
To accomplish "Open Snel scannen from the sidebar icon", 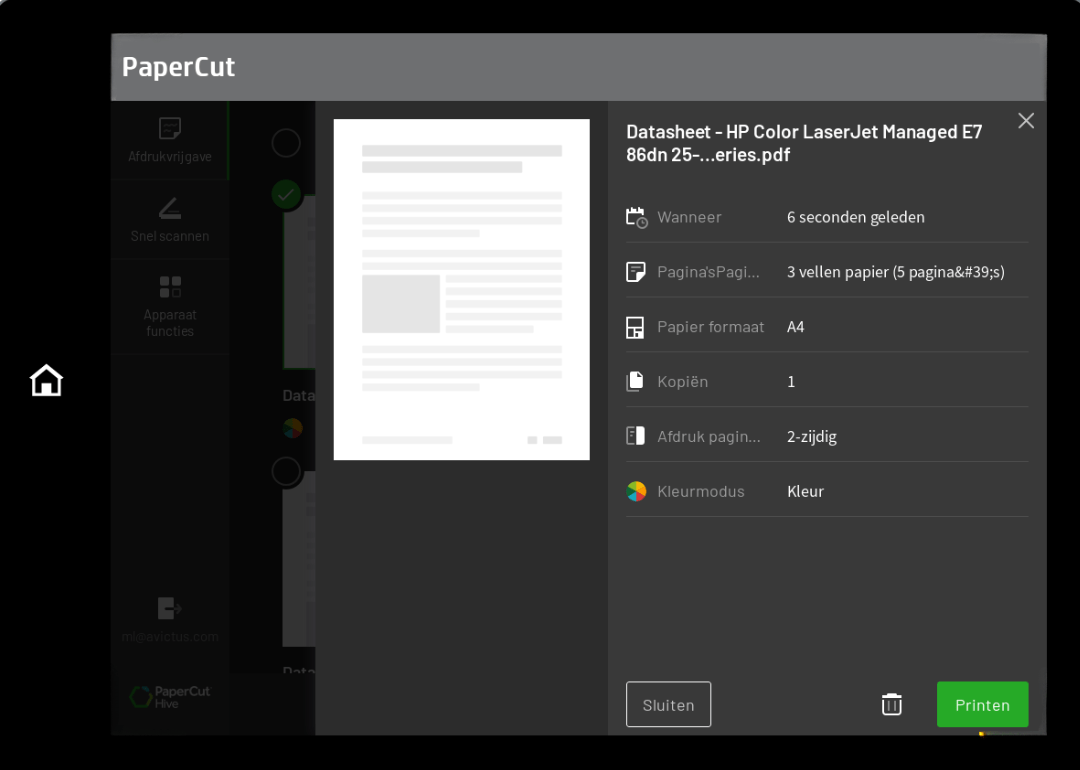I will pos(170,211).
